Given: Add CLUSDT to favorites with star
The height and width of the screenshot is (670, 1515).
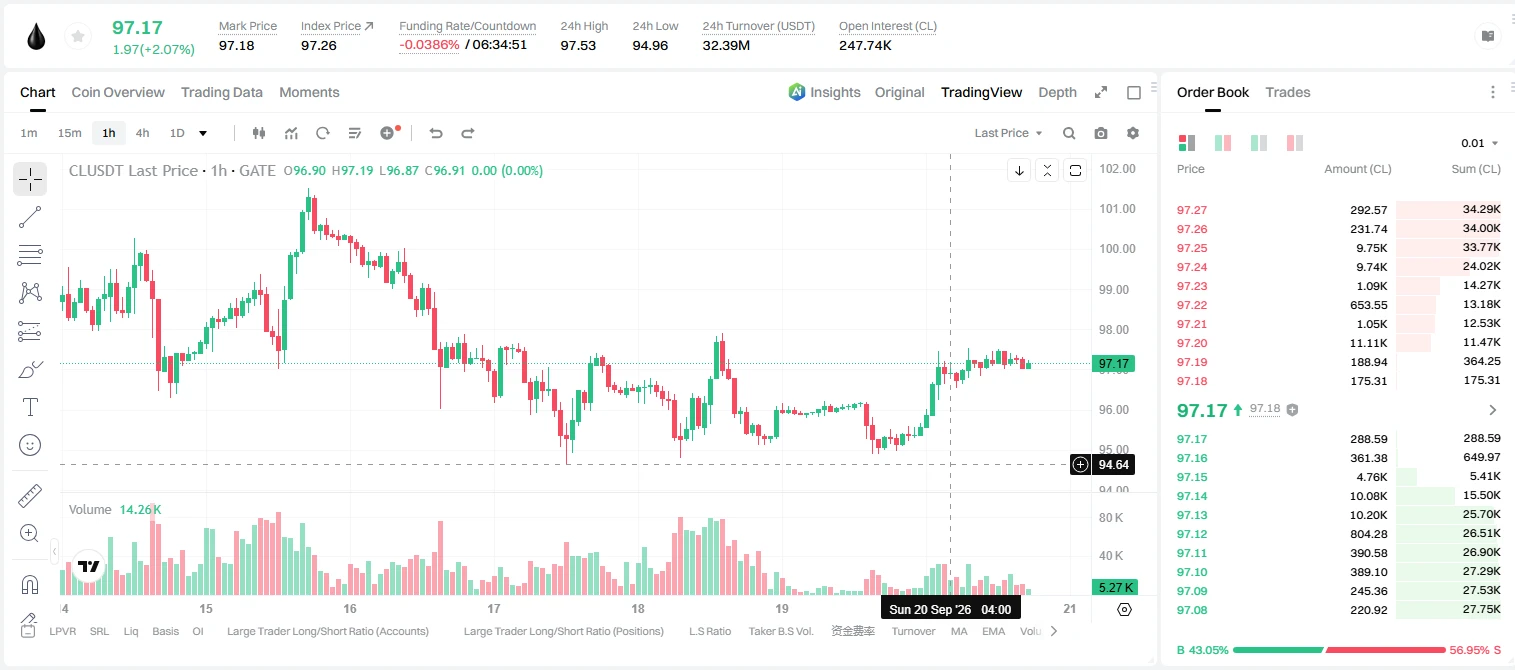Looking at the screenshot, I should [x=77, y=37].
